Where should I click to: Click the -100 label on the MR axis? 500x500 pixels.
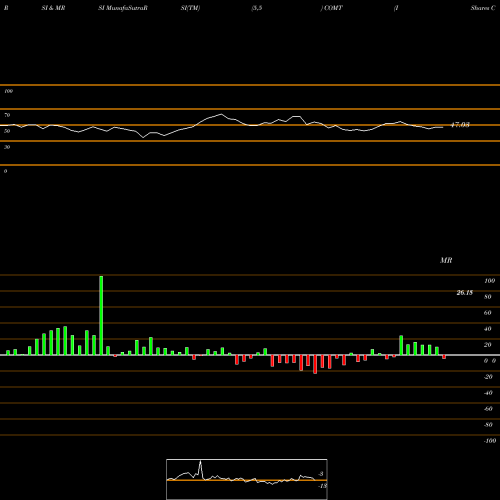pyautogui.click(x=490, y=441)
